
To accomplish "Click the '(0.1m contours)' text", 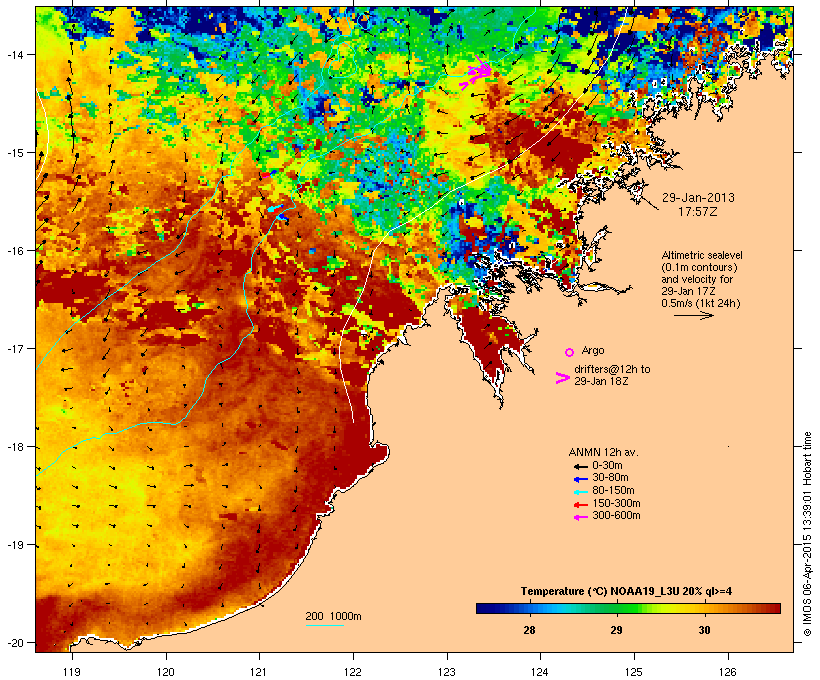I will [699, 267].
